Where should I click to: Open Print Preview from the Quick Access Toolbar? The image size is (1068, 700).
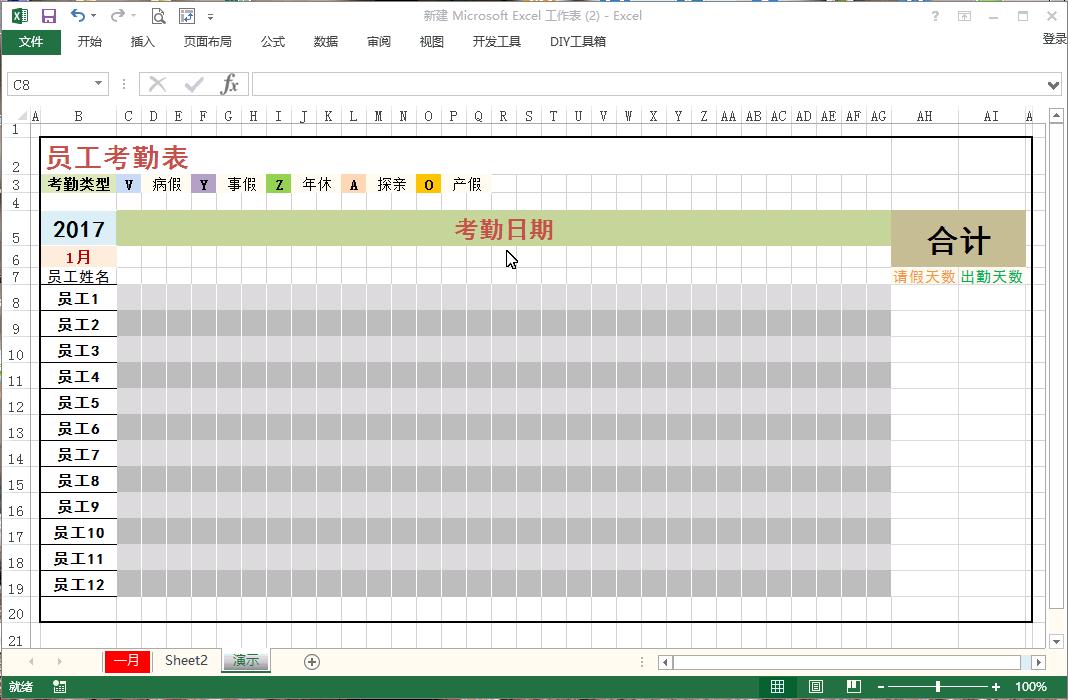point(157,15)
